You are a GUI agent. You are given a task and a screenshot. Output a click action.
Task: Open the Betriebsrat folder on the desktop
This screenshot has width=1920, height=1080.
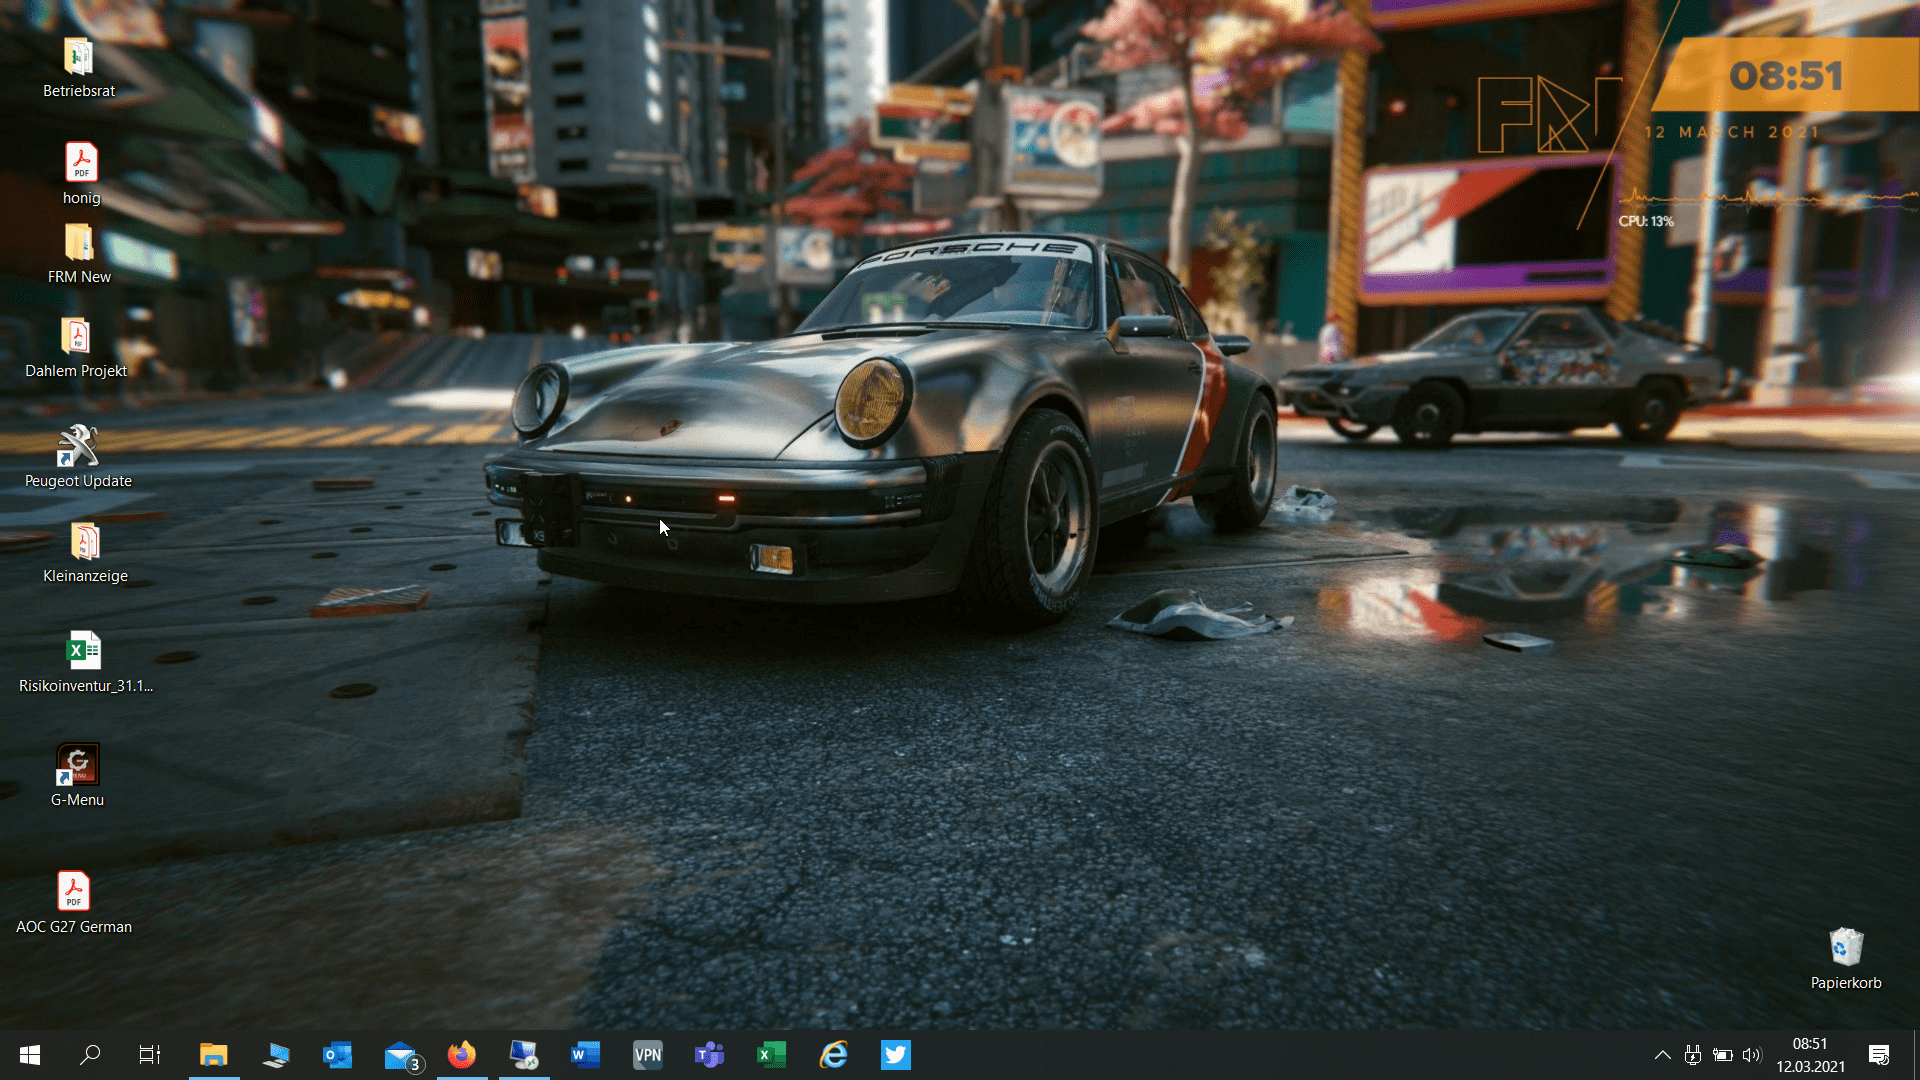click(x=79, y=68)
